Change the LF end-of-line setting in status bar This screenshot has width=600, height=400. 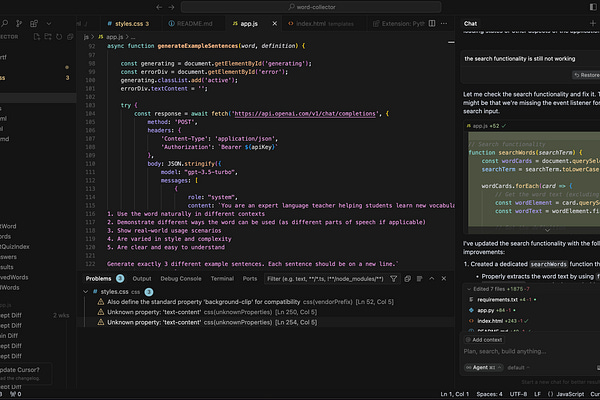pos(537,394)
